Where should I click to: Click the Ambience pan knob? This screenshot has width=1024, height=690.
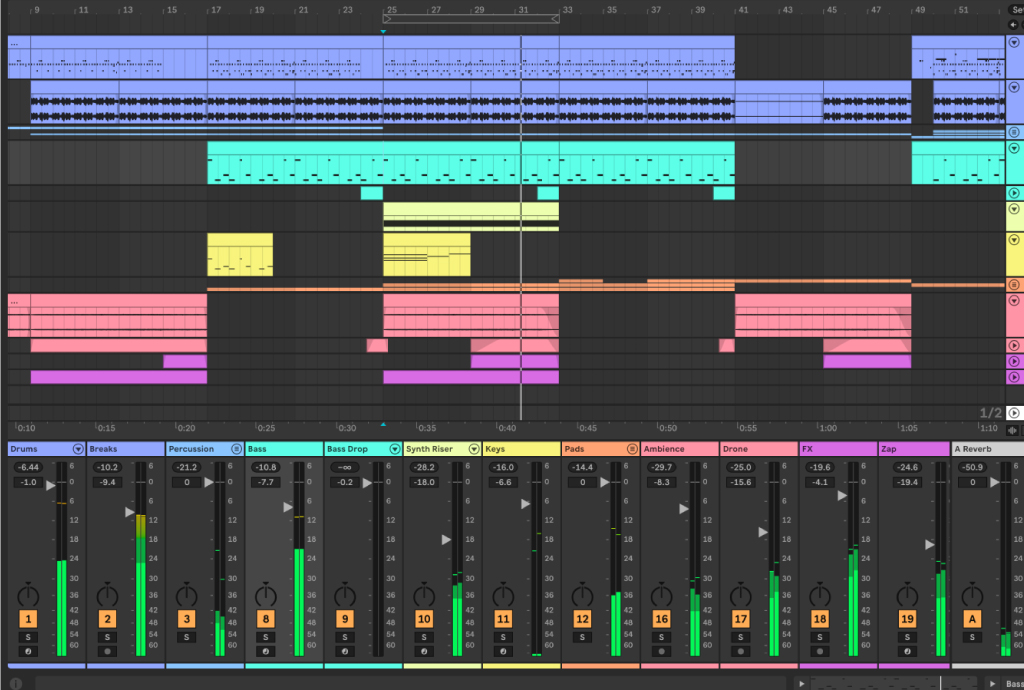click(x=662, y=595)
